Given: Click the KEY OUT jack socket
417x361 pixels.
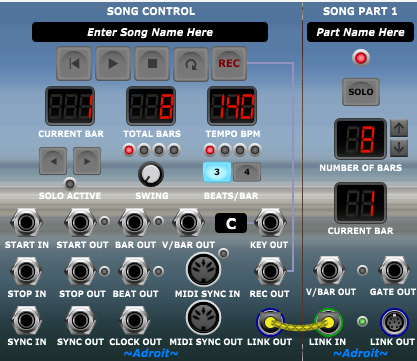Looking at the screenshot, I should [x=270, y=223].
